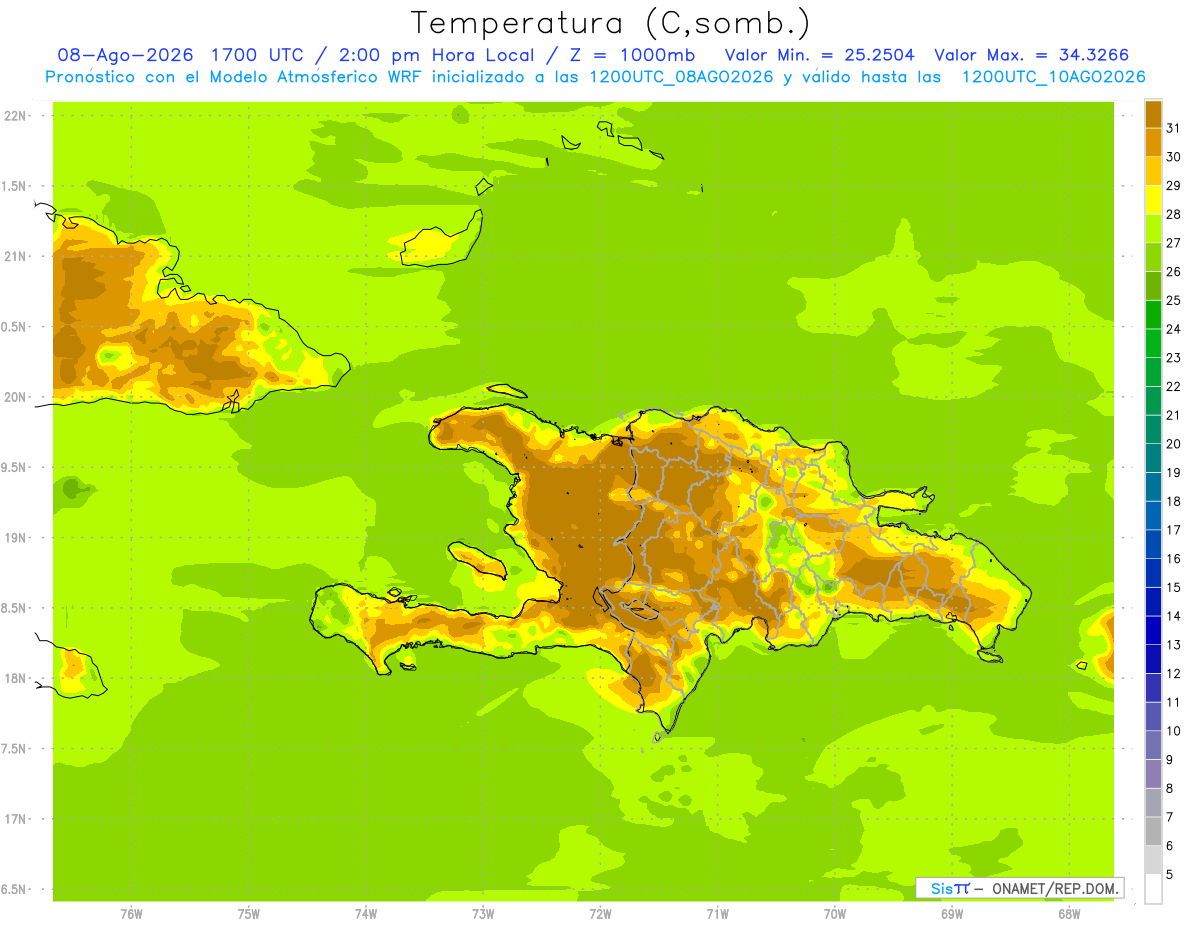Click the longitude label '76W'
The width and height of the screenshot is (1200, 927).
click(x=131, y=914)
